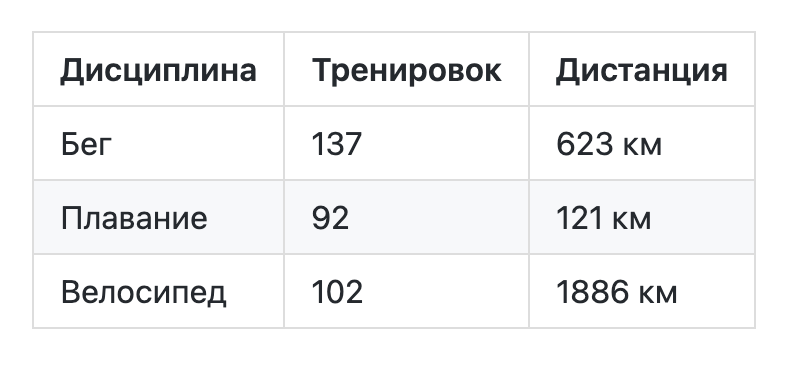
Task: Select the Бег cell
Action: click(158, 143)
